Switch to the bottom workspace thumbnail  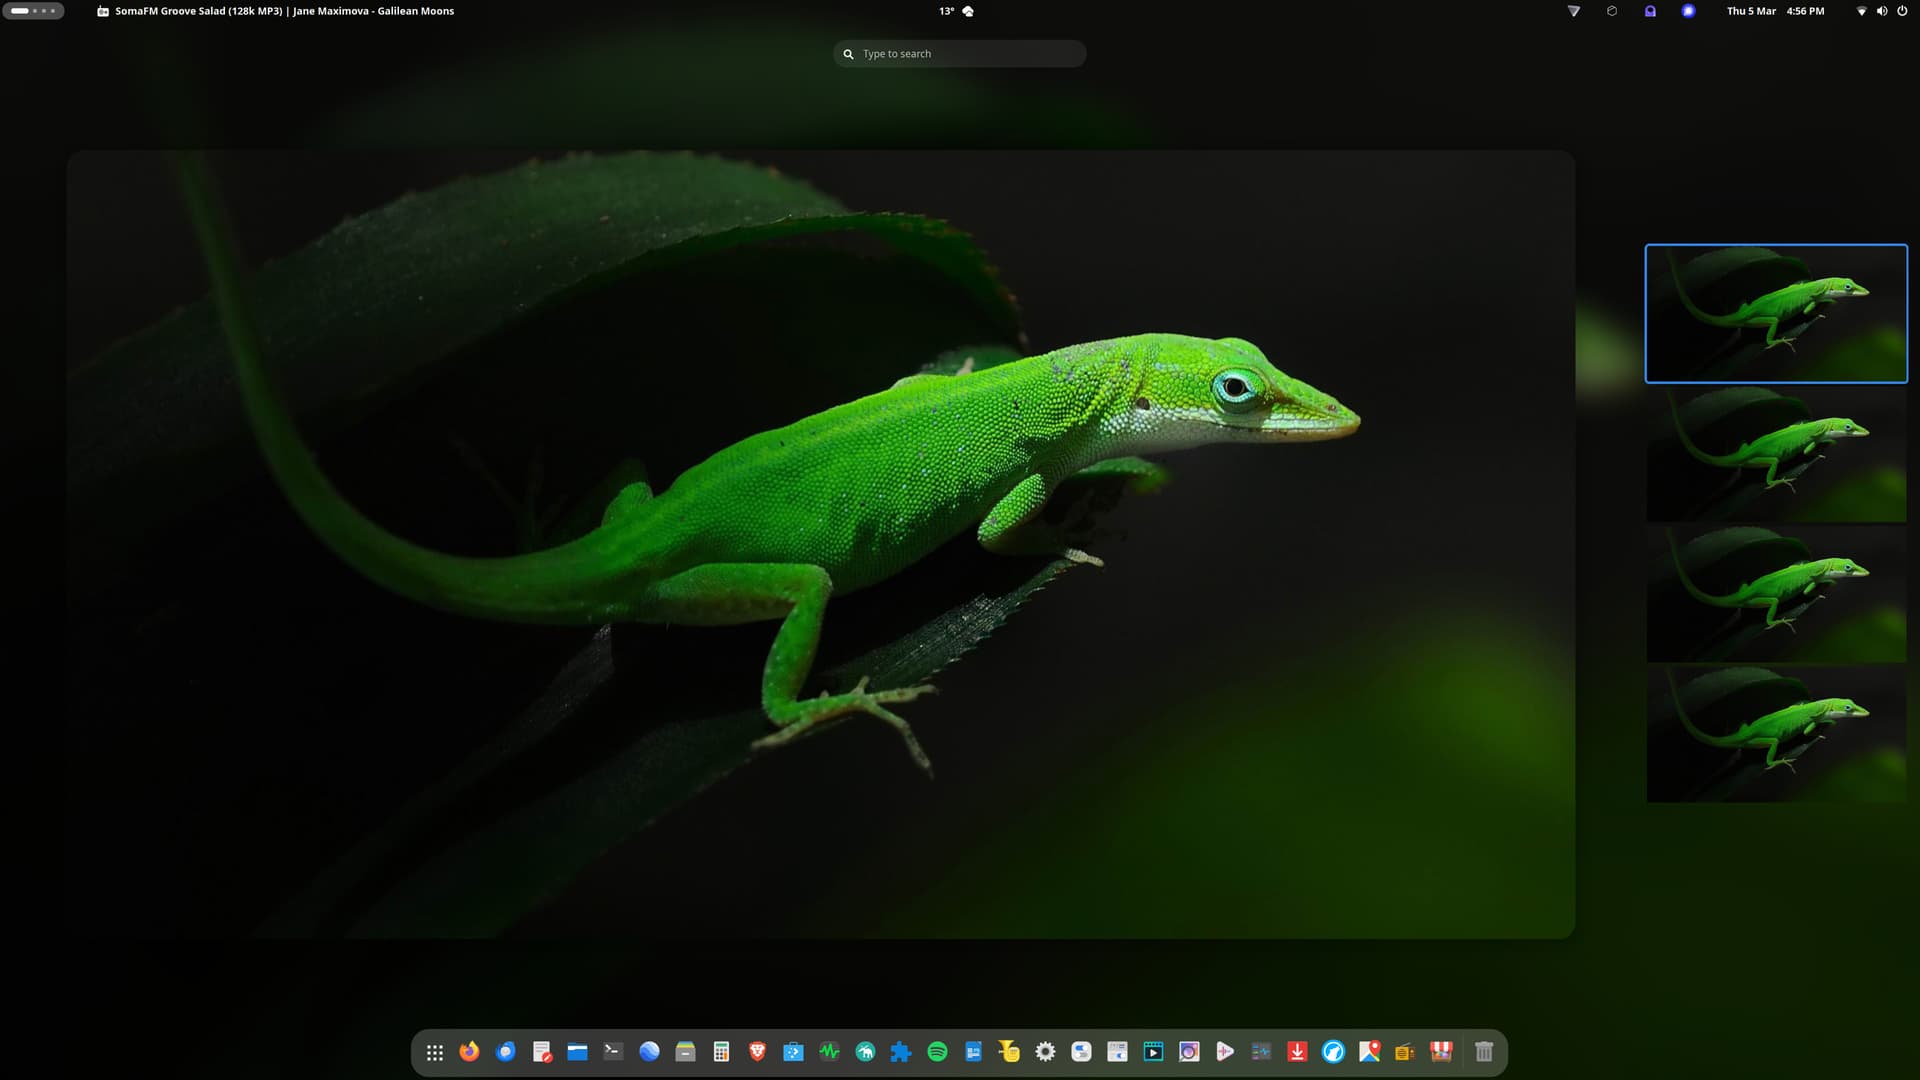pyautogui.click(x=1776, y=733)
